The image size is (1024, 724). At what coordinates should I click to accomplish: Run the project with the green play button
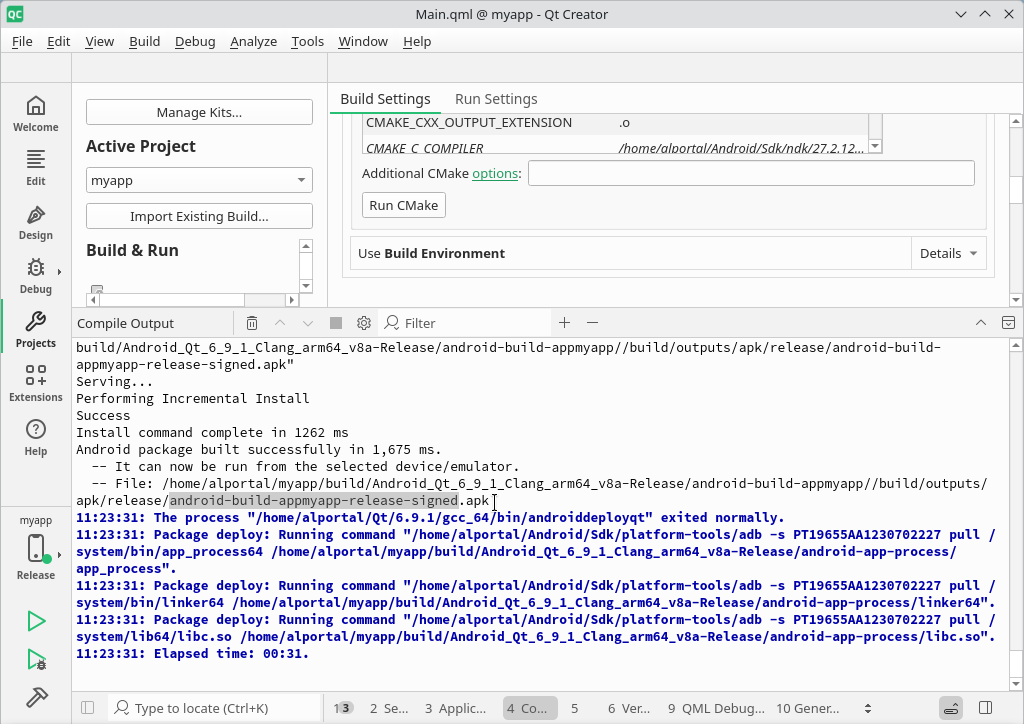[36, 621]
